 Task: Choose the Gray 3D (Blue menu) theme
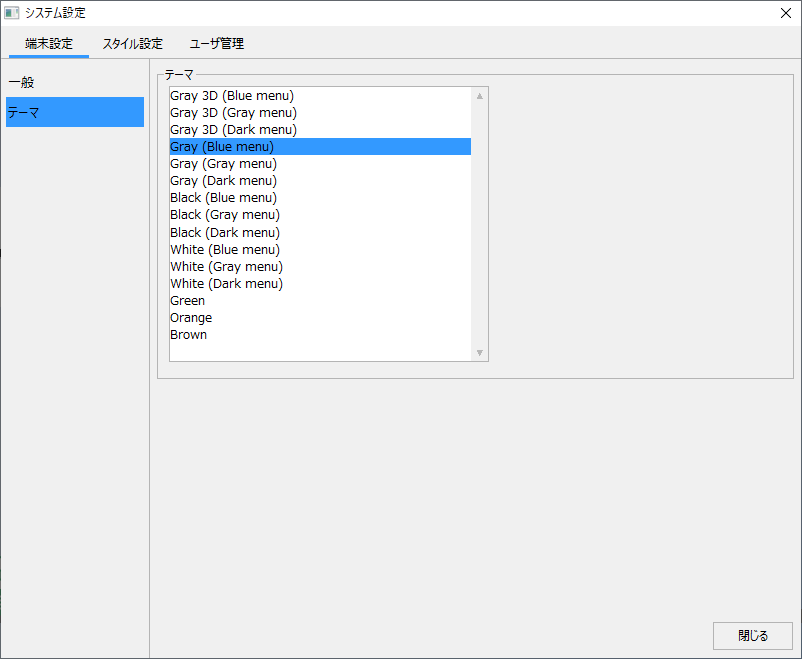click(x=232, y=96)
